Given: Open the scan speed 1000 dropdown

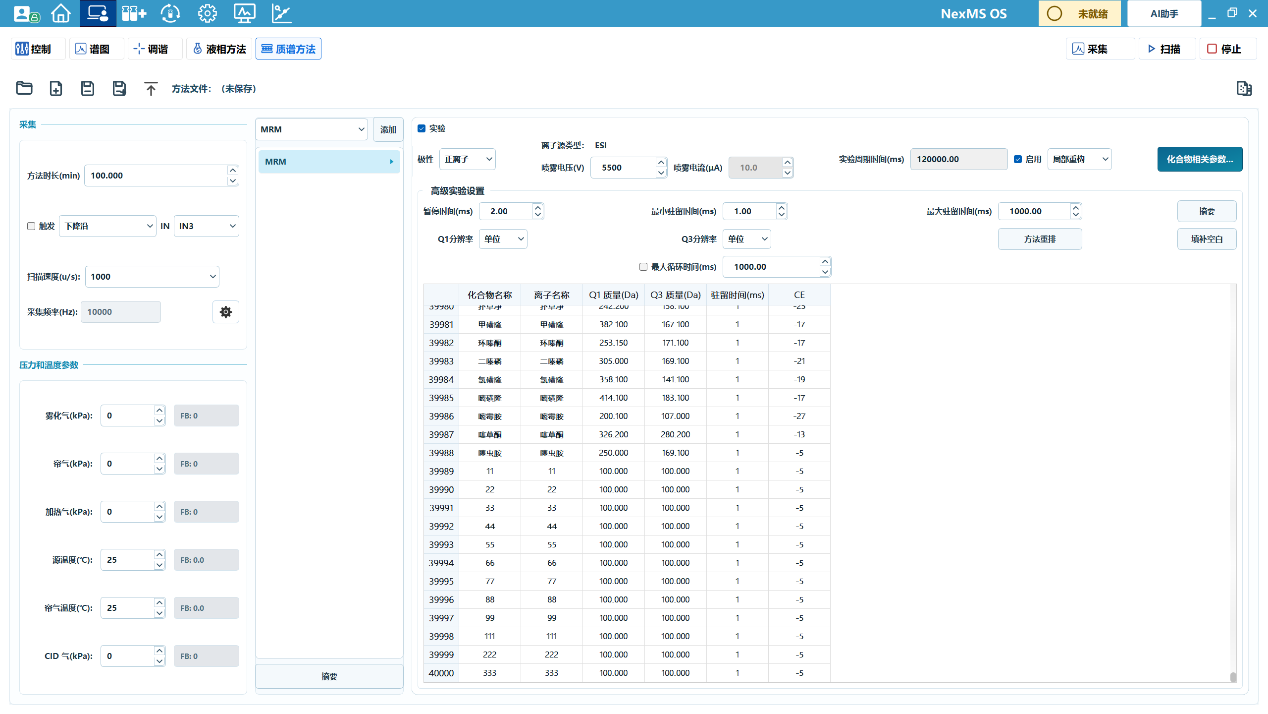Looking at the screenshot, I should pyautogui.click(x=152, y=276).
